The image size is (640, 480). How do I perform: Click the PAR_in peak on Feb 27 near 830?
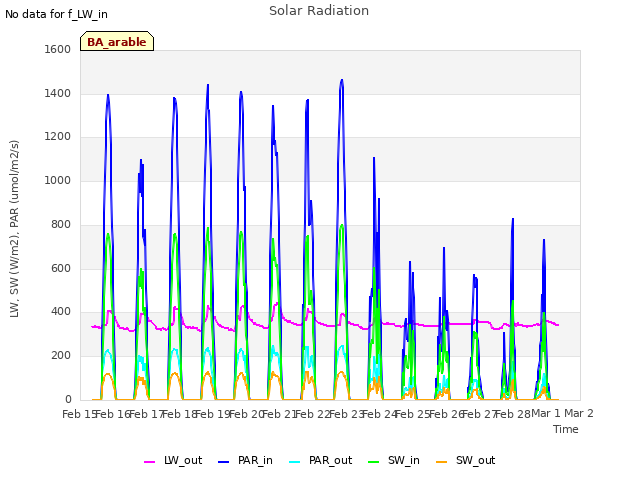[x=513, y=219]
